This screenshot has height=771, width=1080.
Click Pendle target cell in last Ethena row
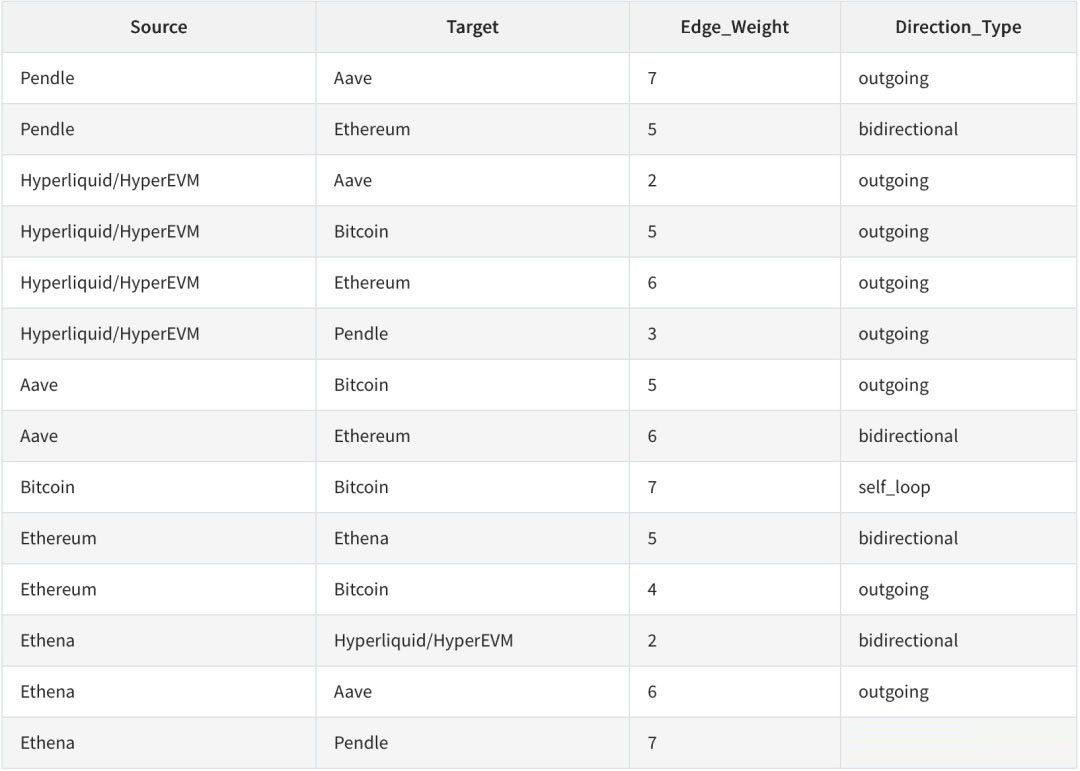click(361, 742)
